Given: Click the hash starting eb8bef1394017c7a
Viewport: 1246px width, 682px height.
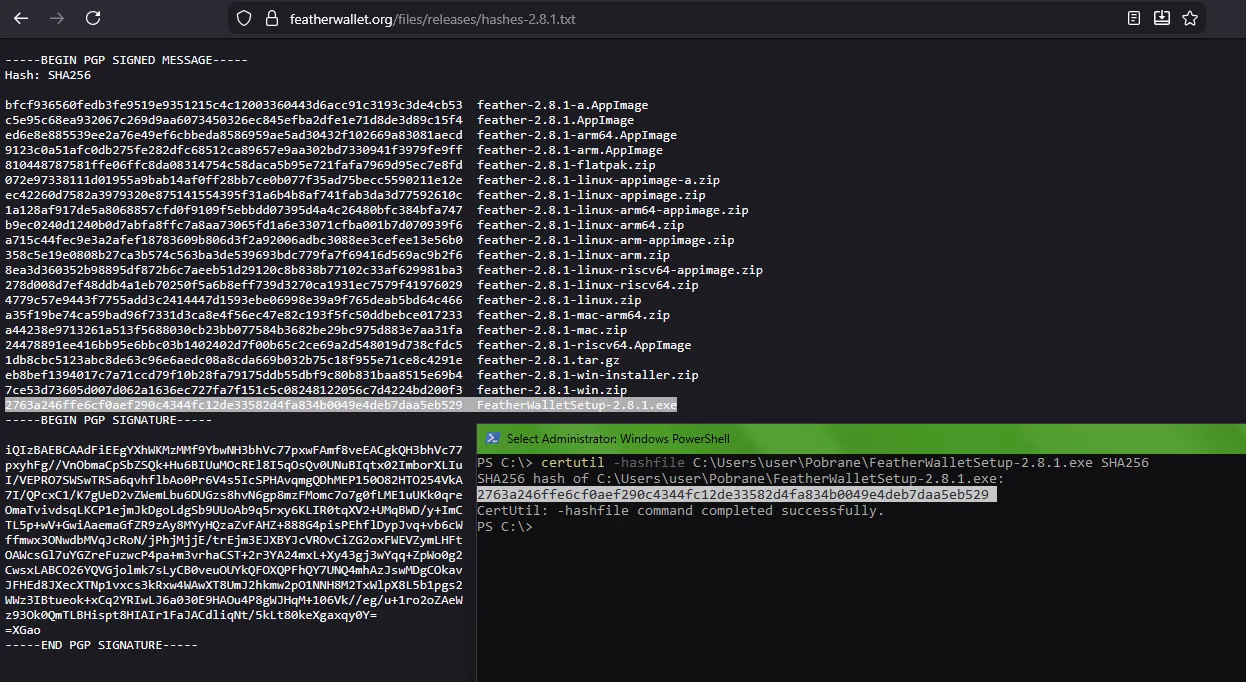Looking at the screenshot, I should [x=234, y=375].
